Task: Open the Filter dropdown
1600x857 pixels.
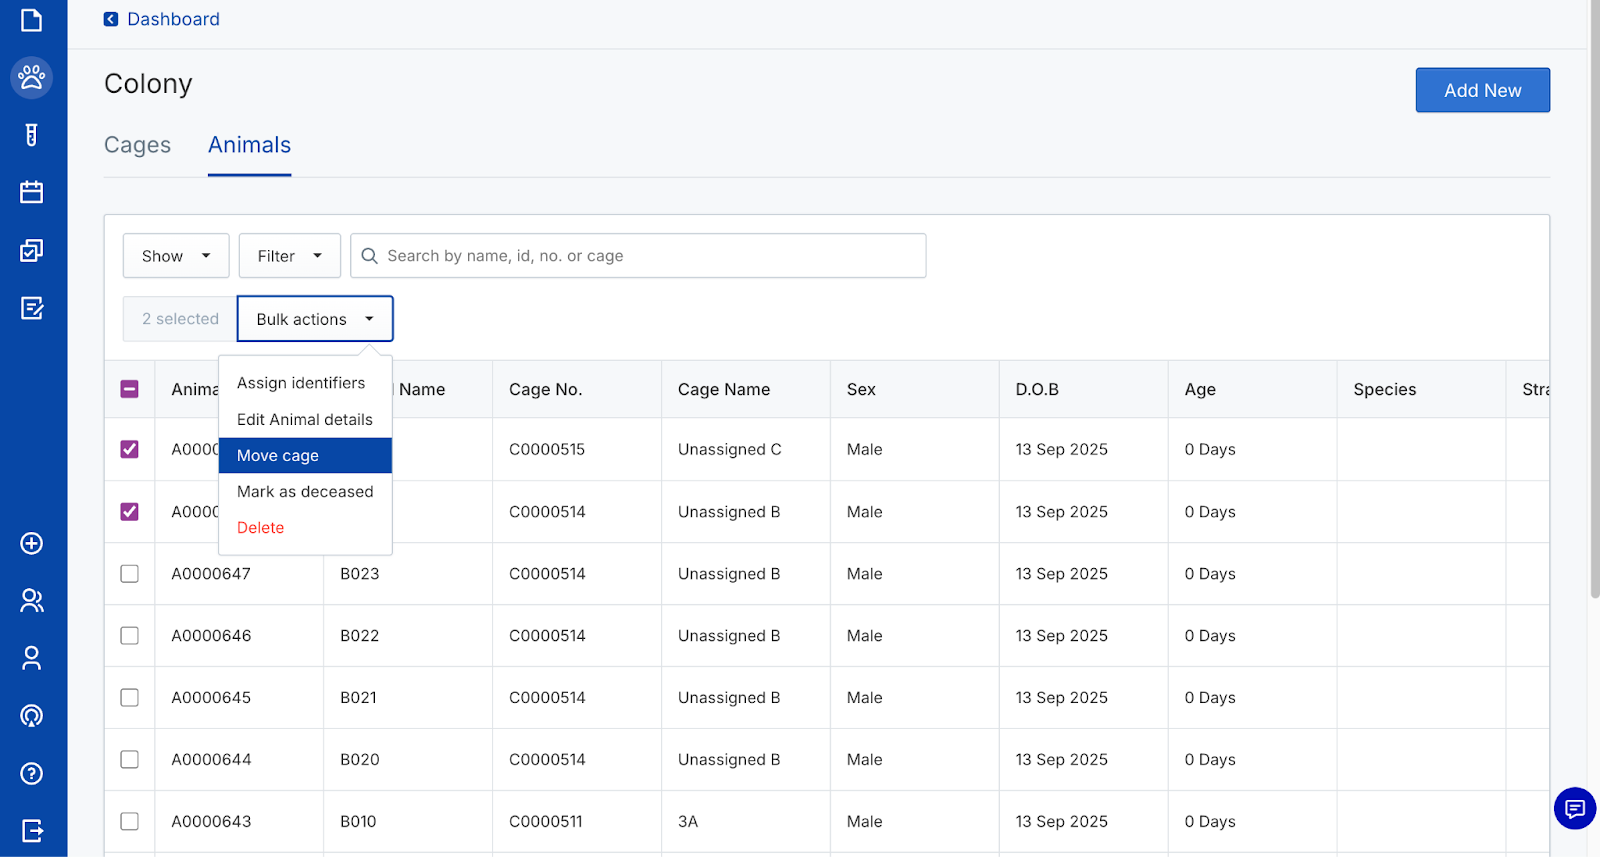Action: click(289, 256)
